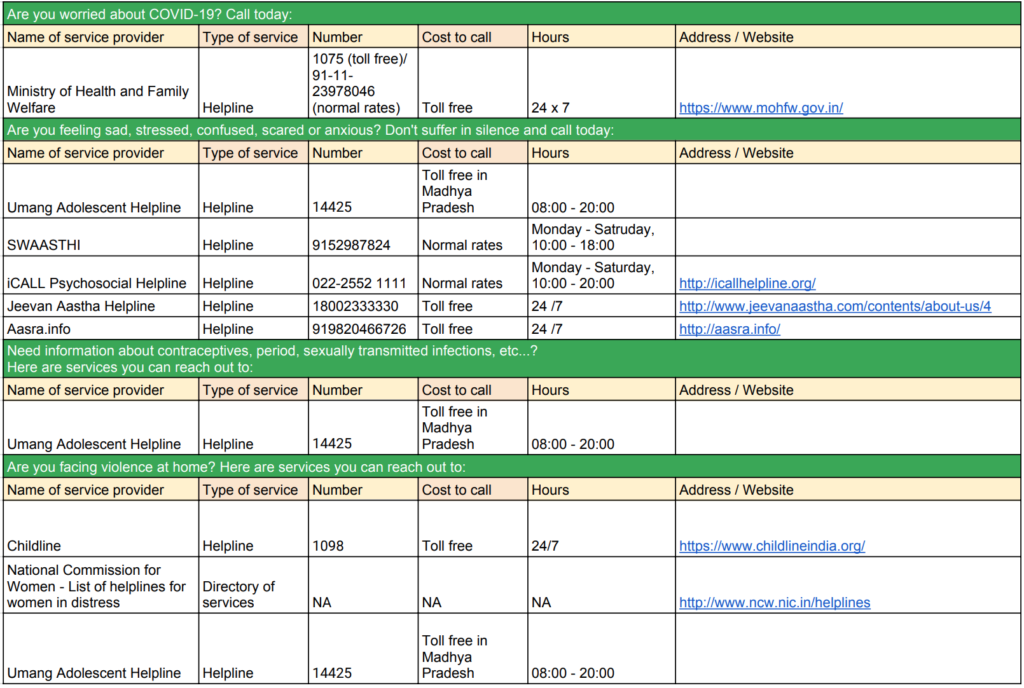Select the number '18002333330'
The height and width of the screenshot is (688, 1024).
pos(355,306)
